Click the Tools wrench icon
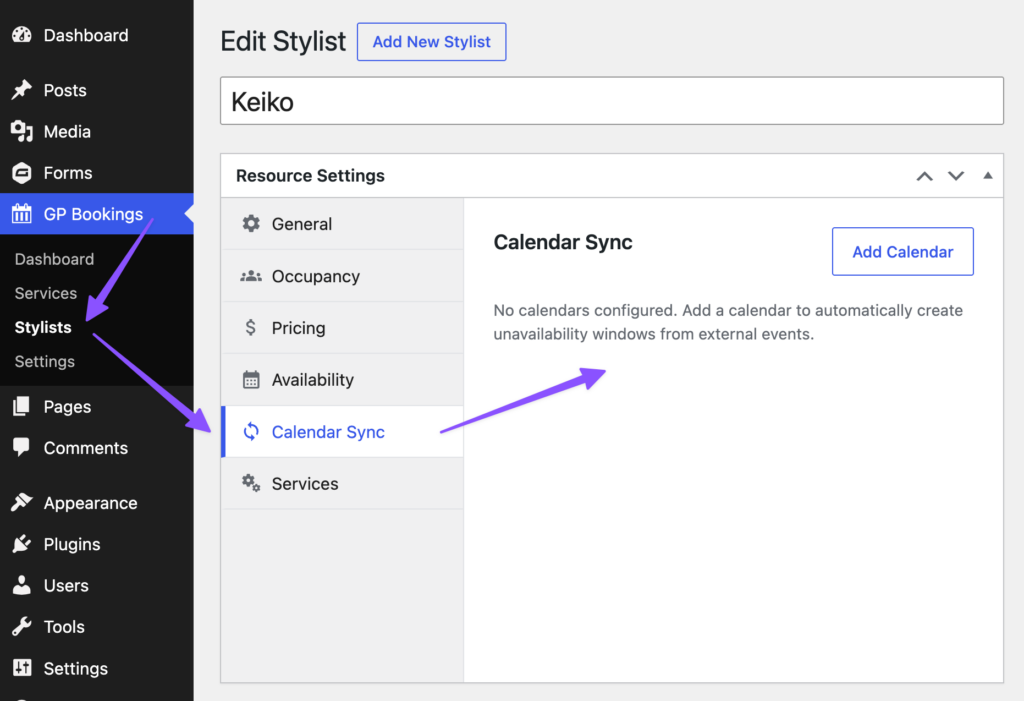The height and width of the screenshot is (701, 1024). [x=22, y=627]
